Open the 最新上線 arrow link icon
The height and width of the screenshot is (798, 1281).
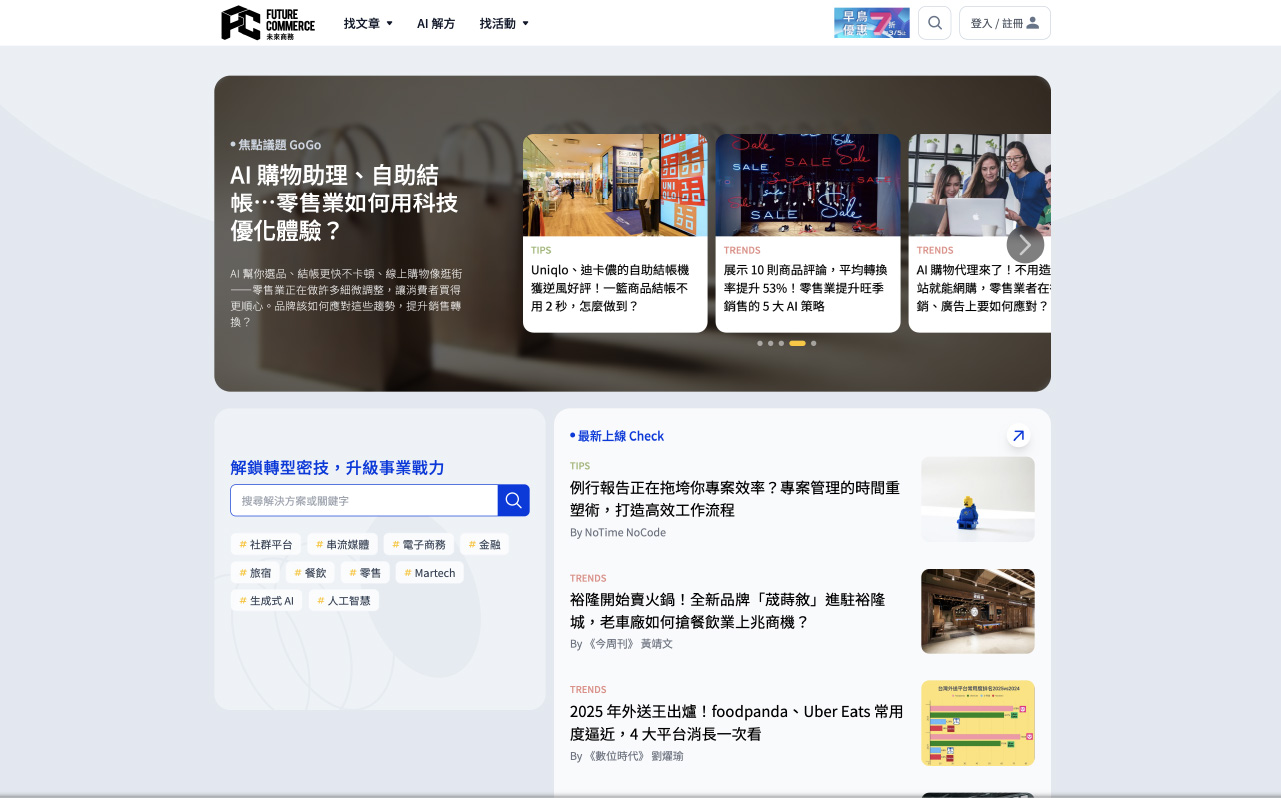[1018, 436]
